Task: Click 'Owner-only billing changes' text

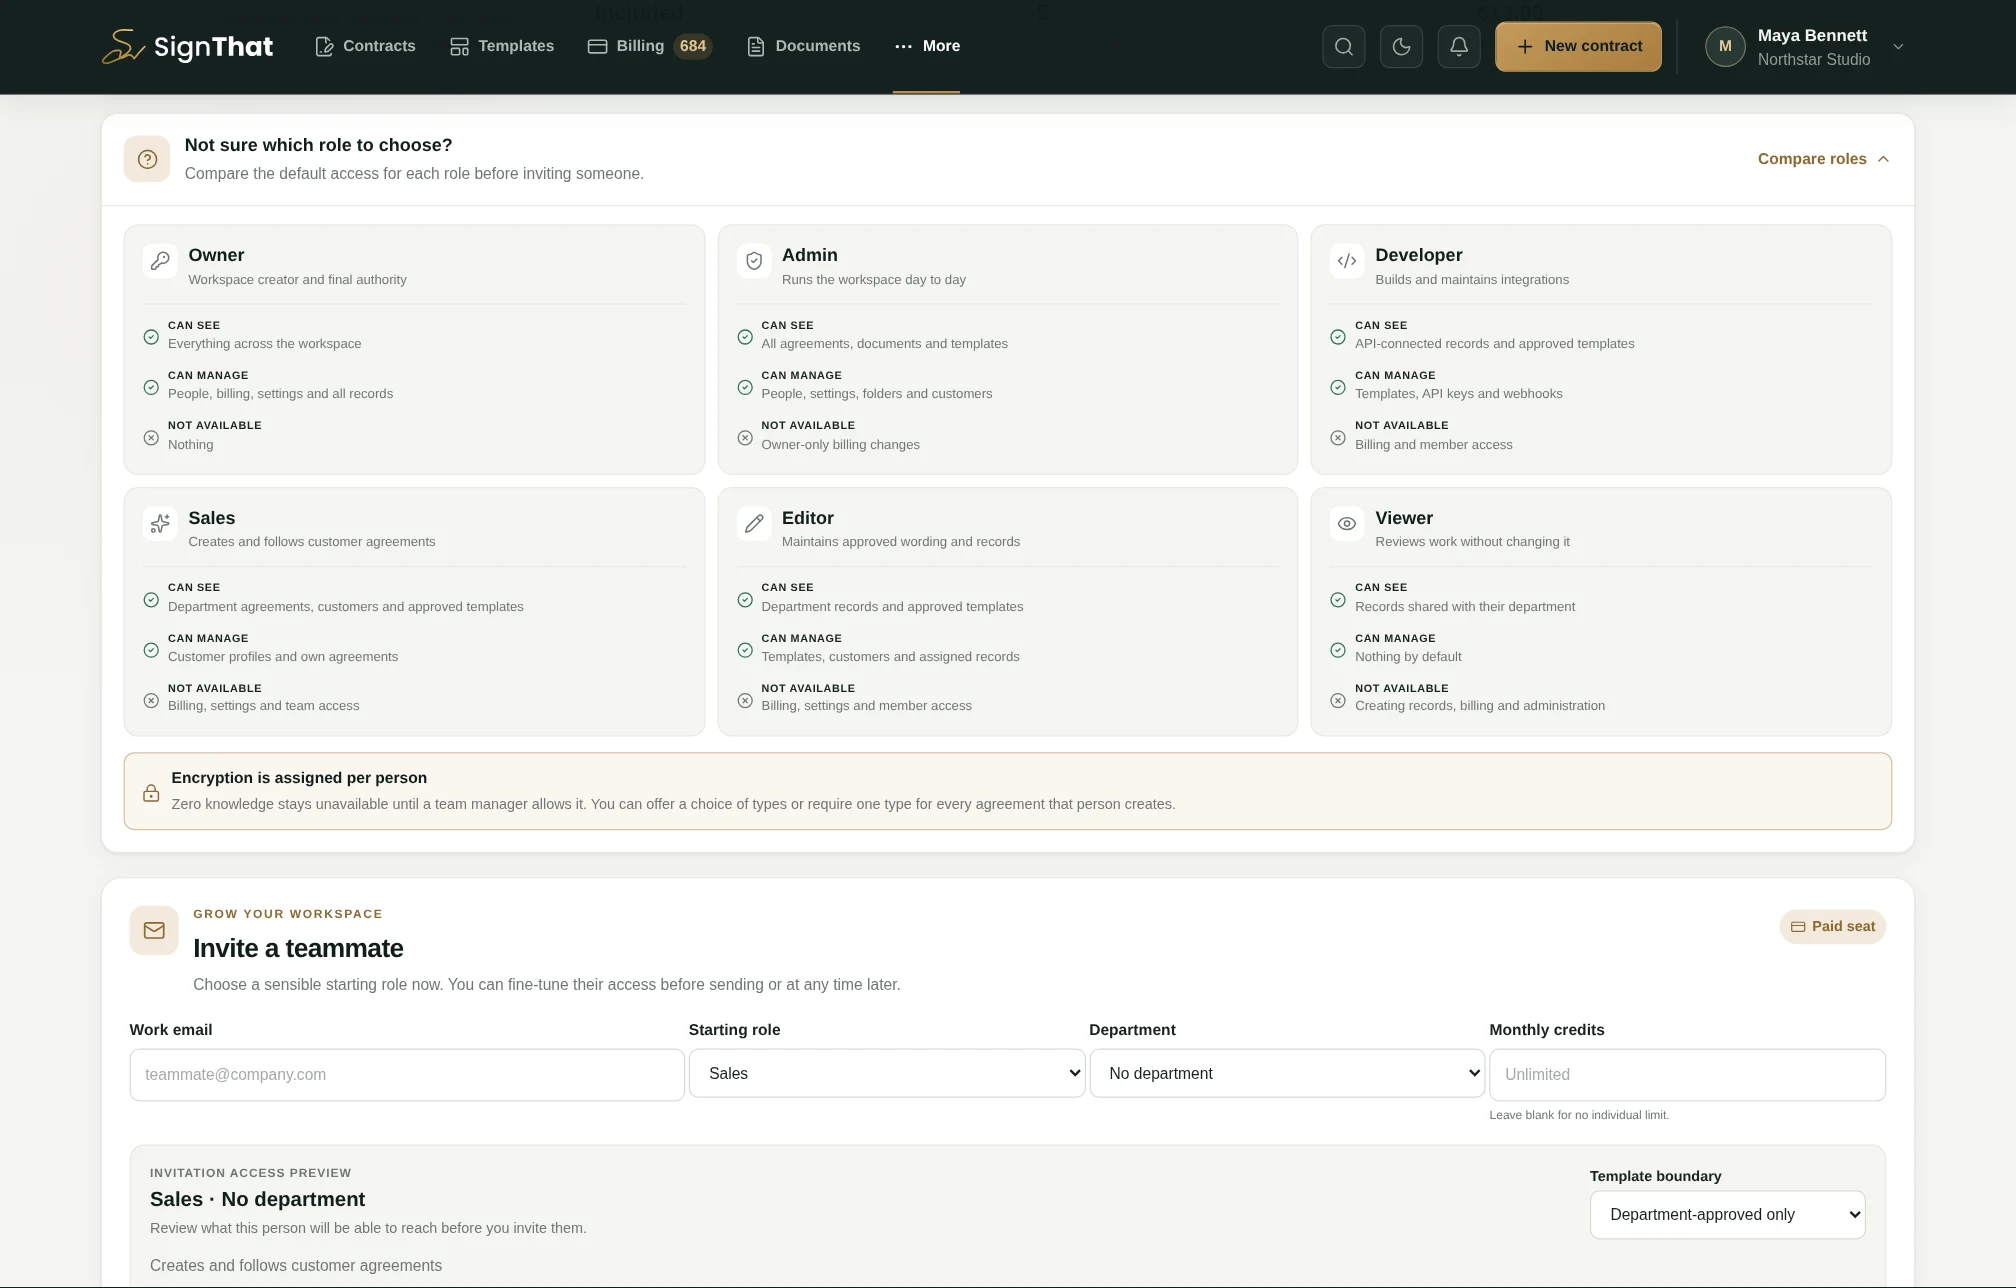Action: coord(840,445)
